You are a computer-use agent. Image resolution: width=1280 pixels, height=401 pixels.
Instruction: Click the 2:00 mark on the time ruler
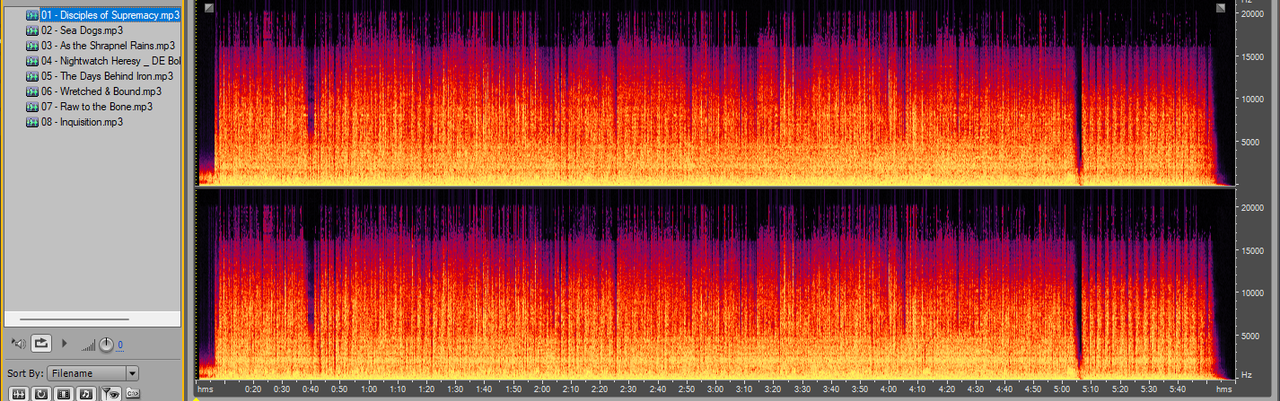tap(542, 388)
